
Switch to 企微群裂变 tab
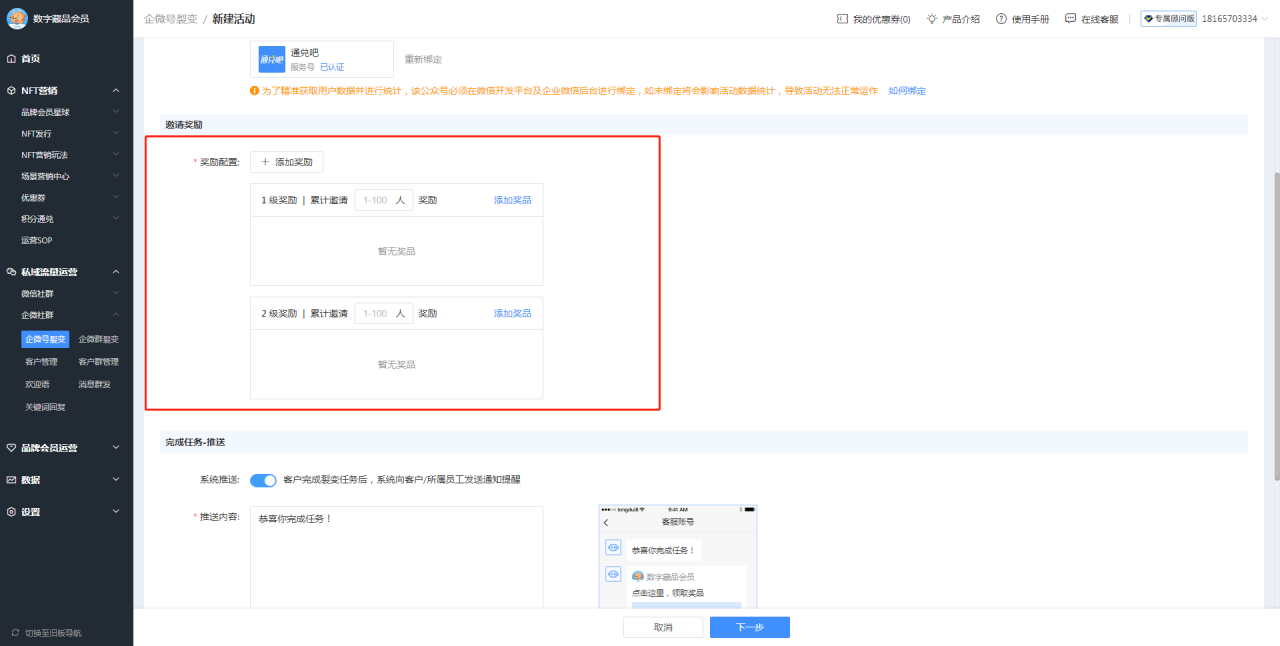click(x=99, y=339)
